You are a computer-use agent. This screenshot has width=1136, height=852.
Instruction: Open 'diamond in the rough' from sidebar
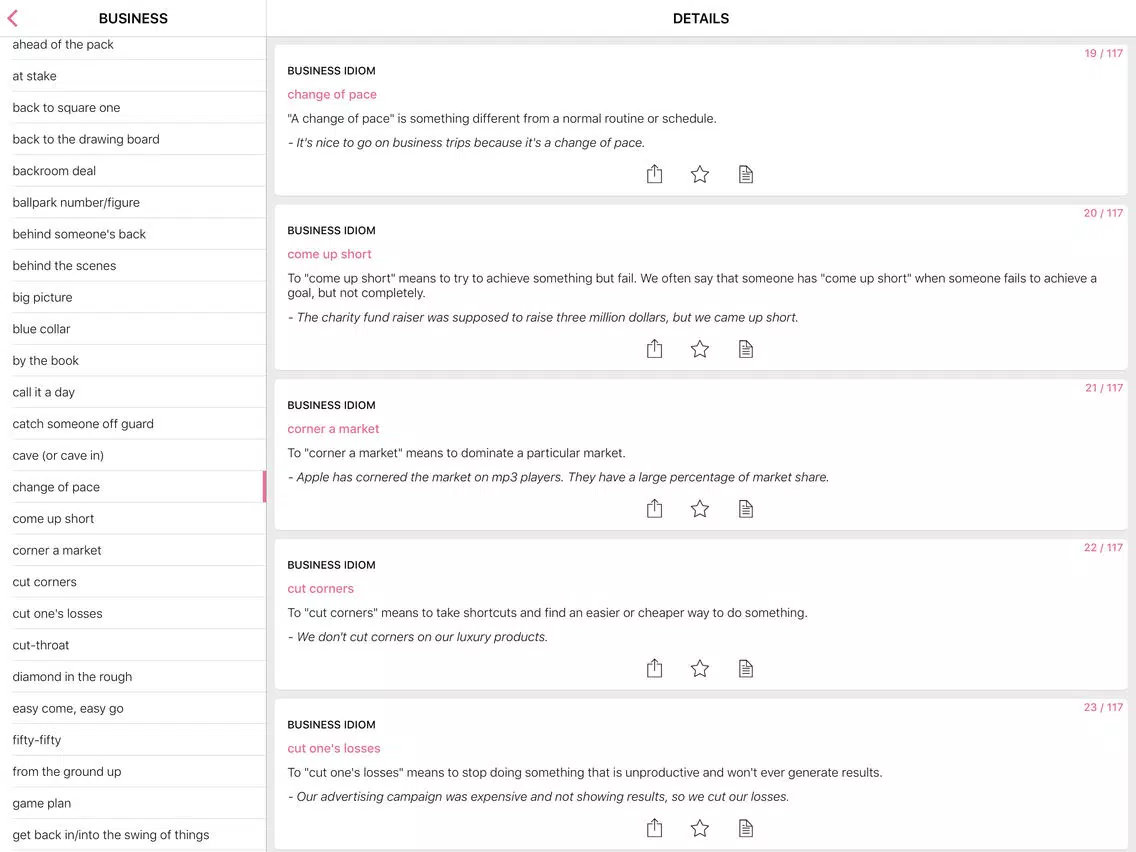coord(133,677)
